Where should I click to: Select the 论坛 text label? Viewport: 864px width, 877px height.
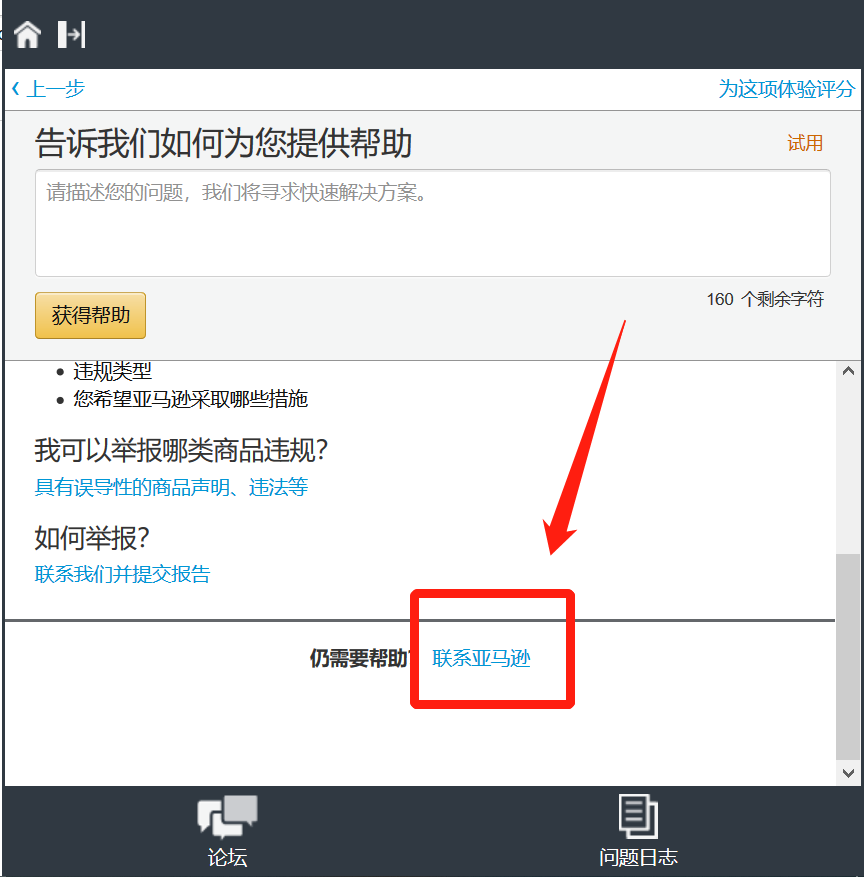click(x=227, y=857)
